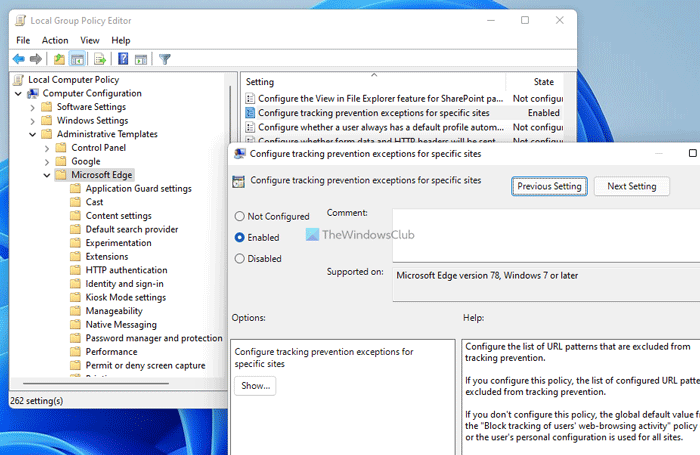Click the Next Setting button
700x455 pixels.
click(x=632, y=186)
